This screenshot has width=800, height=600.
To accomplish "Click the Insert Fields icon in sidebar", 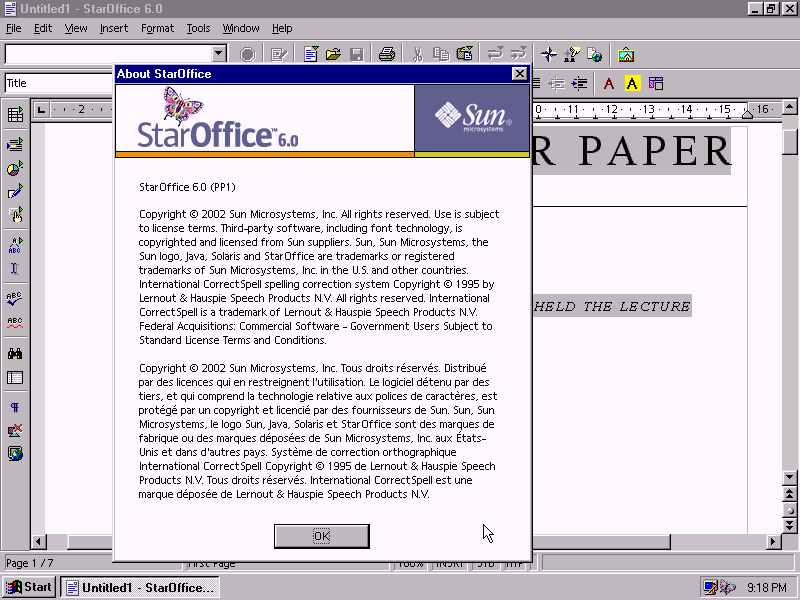I will click(x=15, y=145).
